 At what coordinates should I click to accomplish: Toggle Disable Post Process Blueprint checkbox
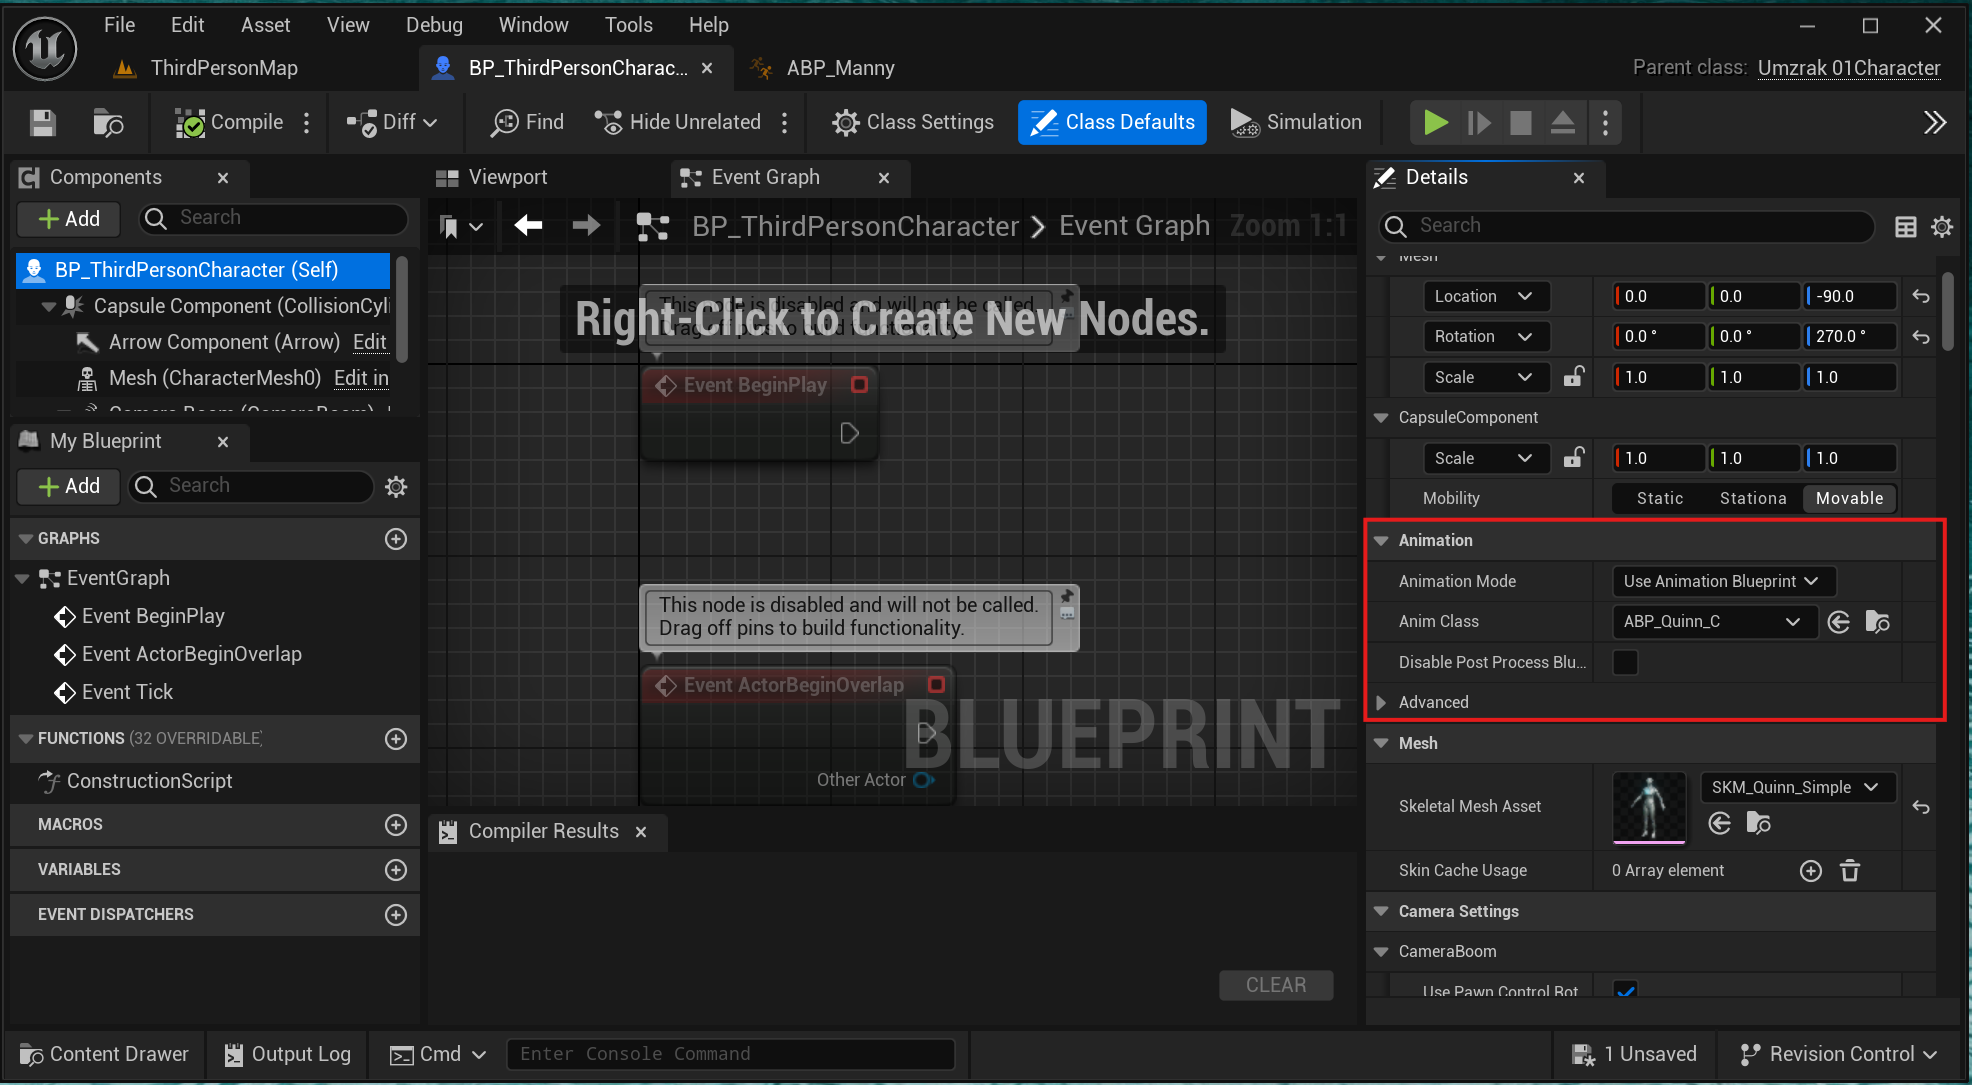coord(1626,662)
